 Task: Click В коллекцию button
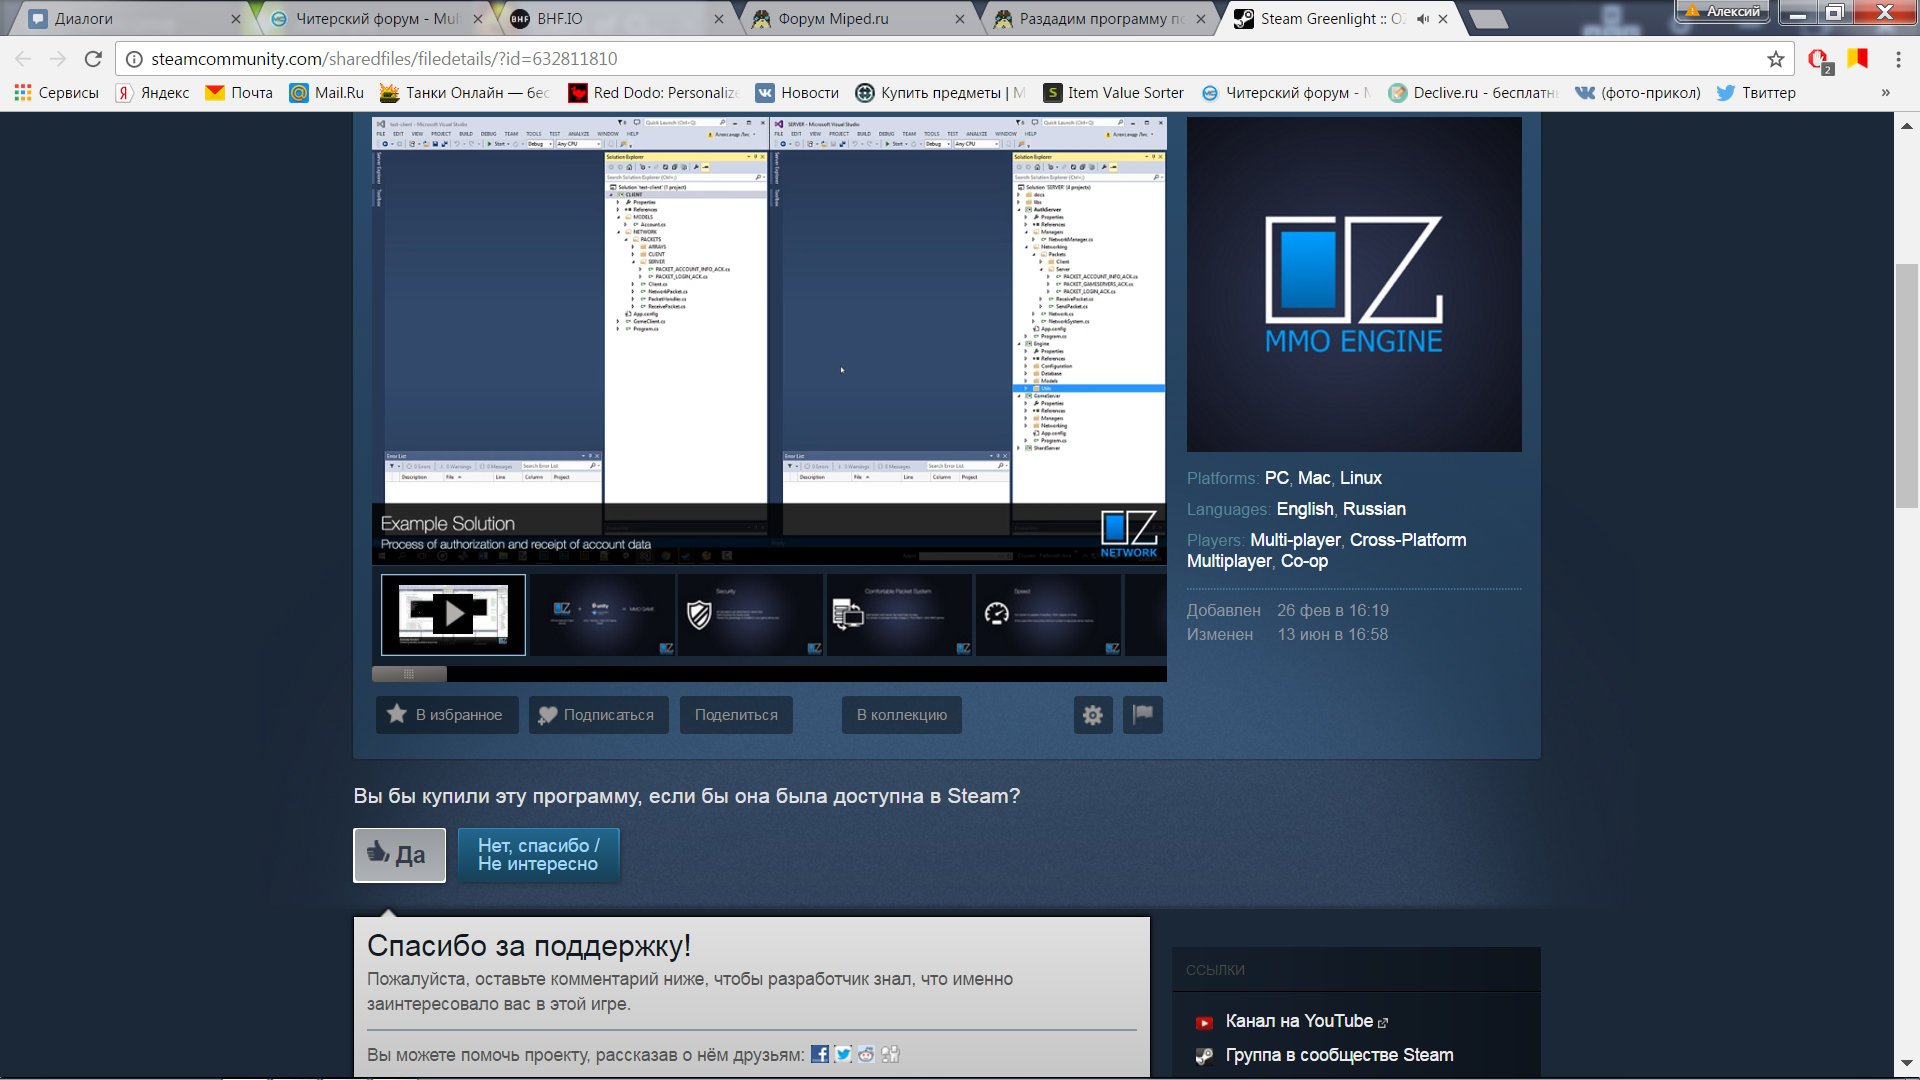[x=902, y=715]
